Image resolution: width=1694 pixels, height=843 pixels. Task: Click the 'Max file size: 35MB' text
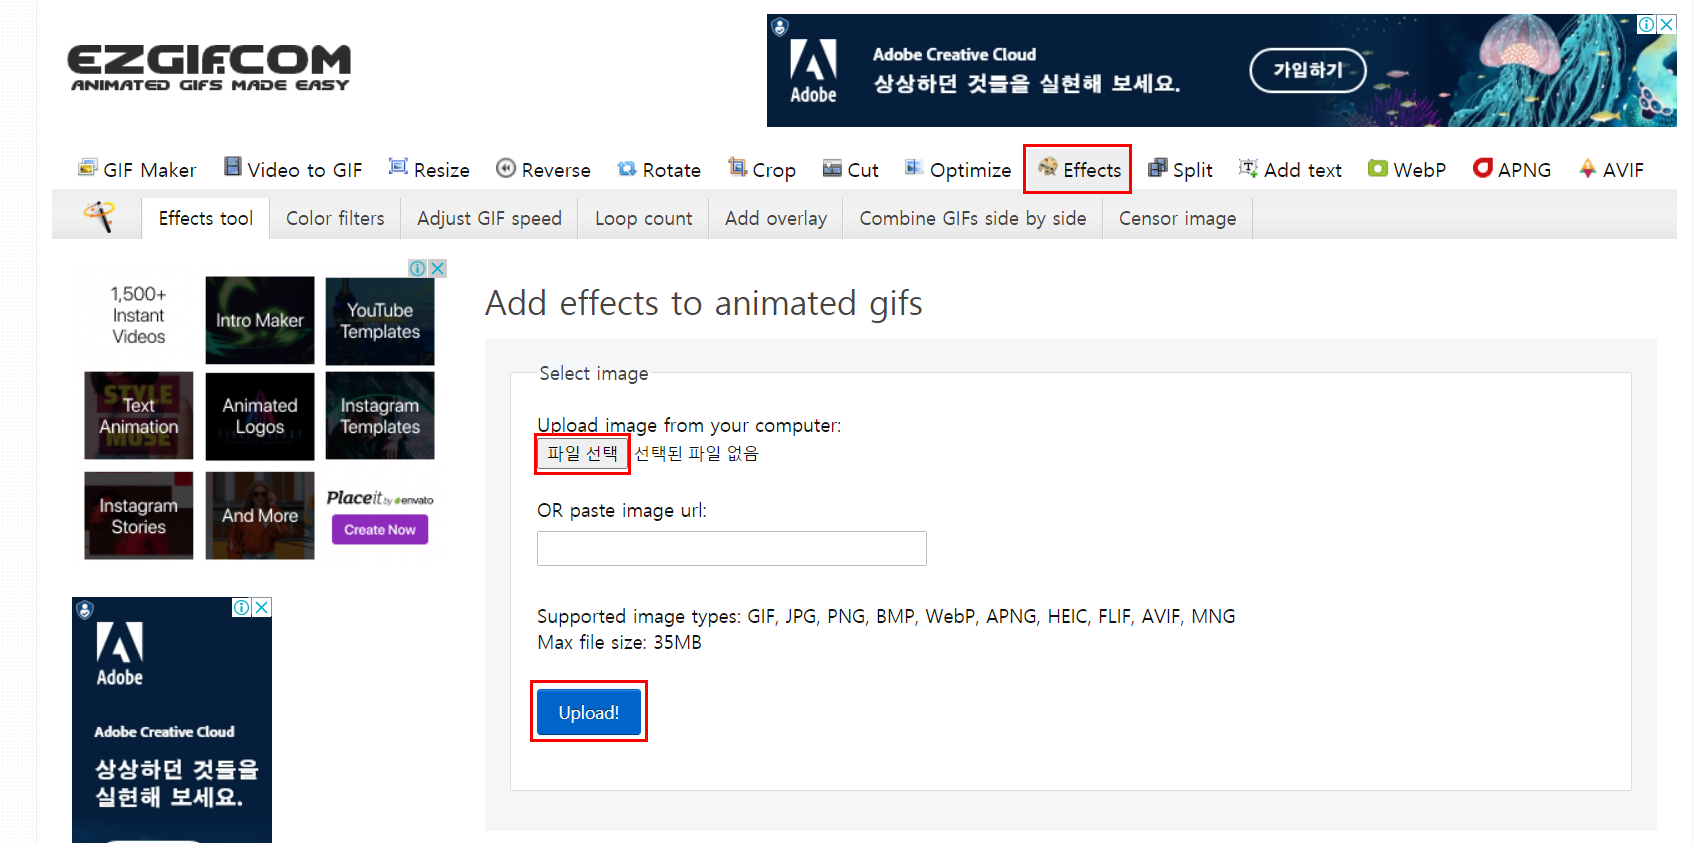619,642
